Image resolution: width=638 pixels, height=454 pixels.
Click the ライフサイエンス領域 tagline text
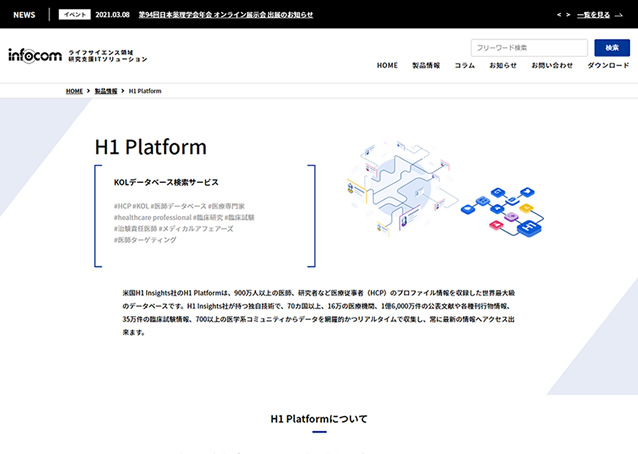click(x=101, y=52)
